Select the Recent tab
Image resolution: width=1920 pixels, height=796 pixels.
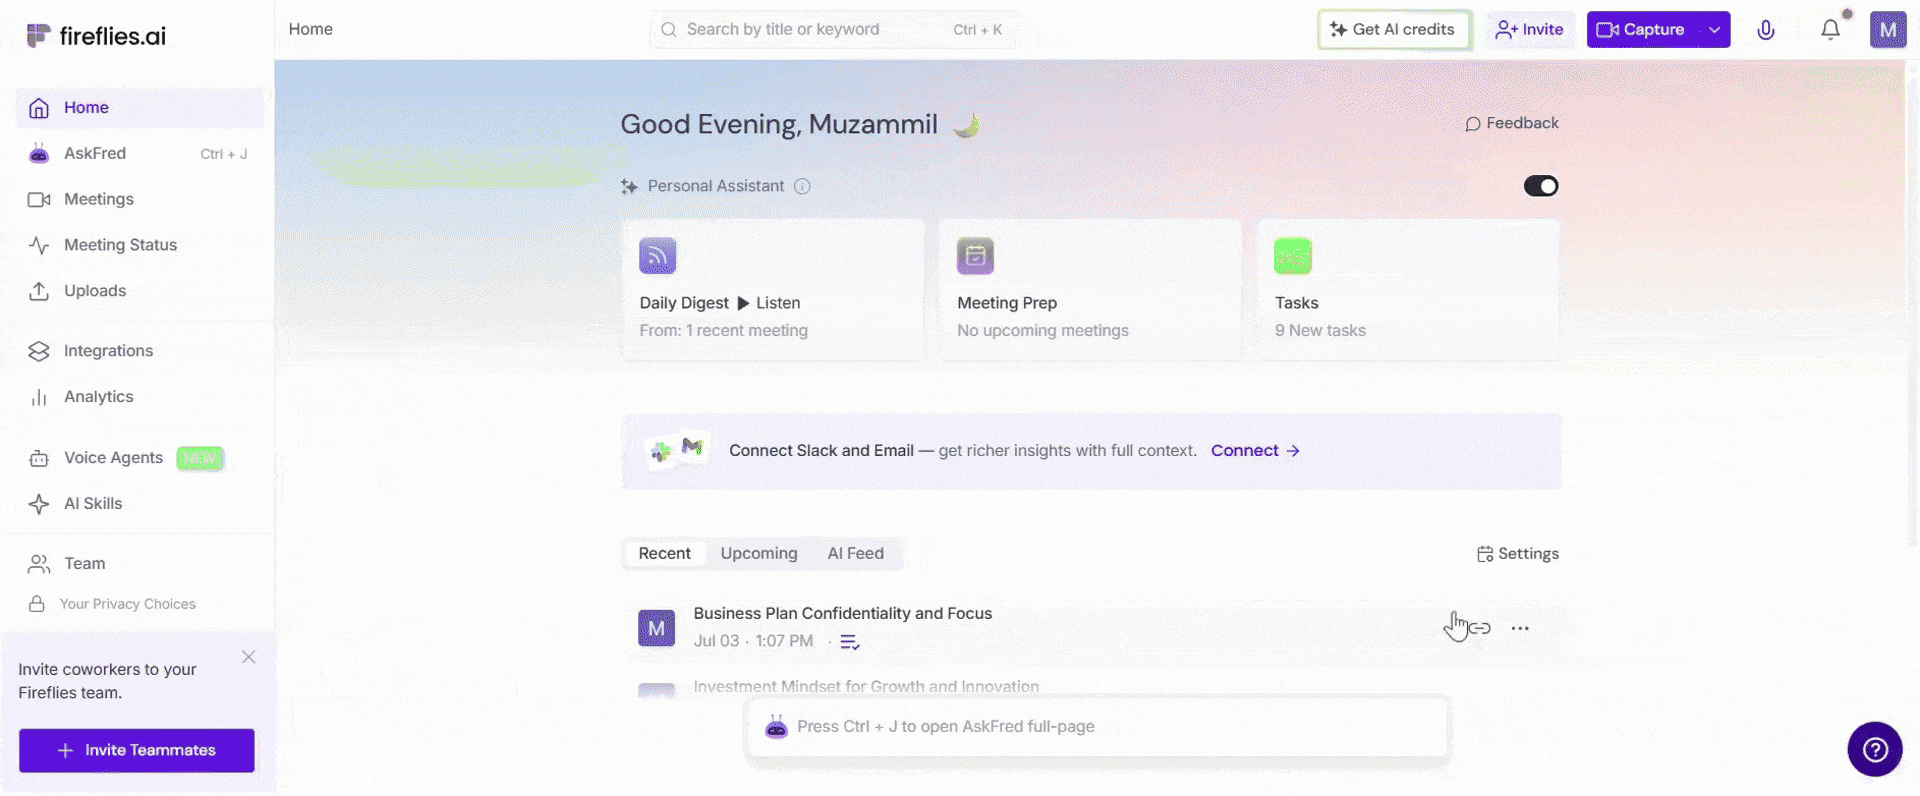(x=664, y=554)
